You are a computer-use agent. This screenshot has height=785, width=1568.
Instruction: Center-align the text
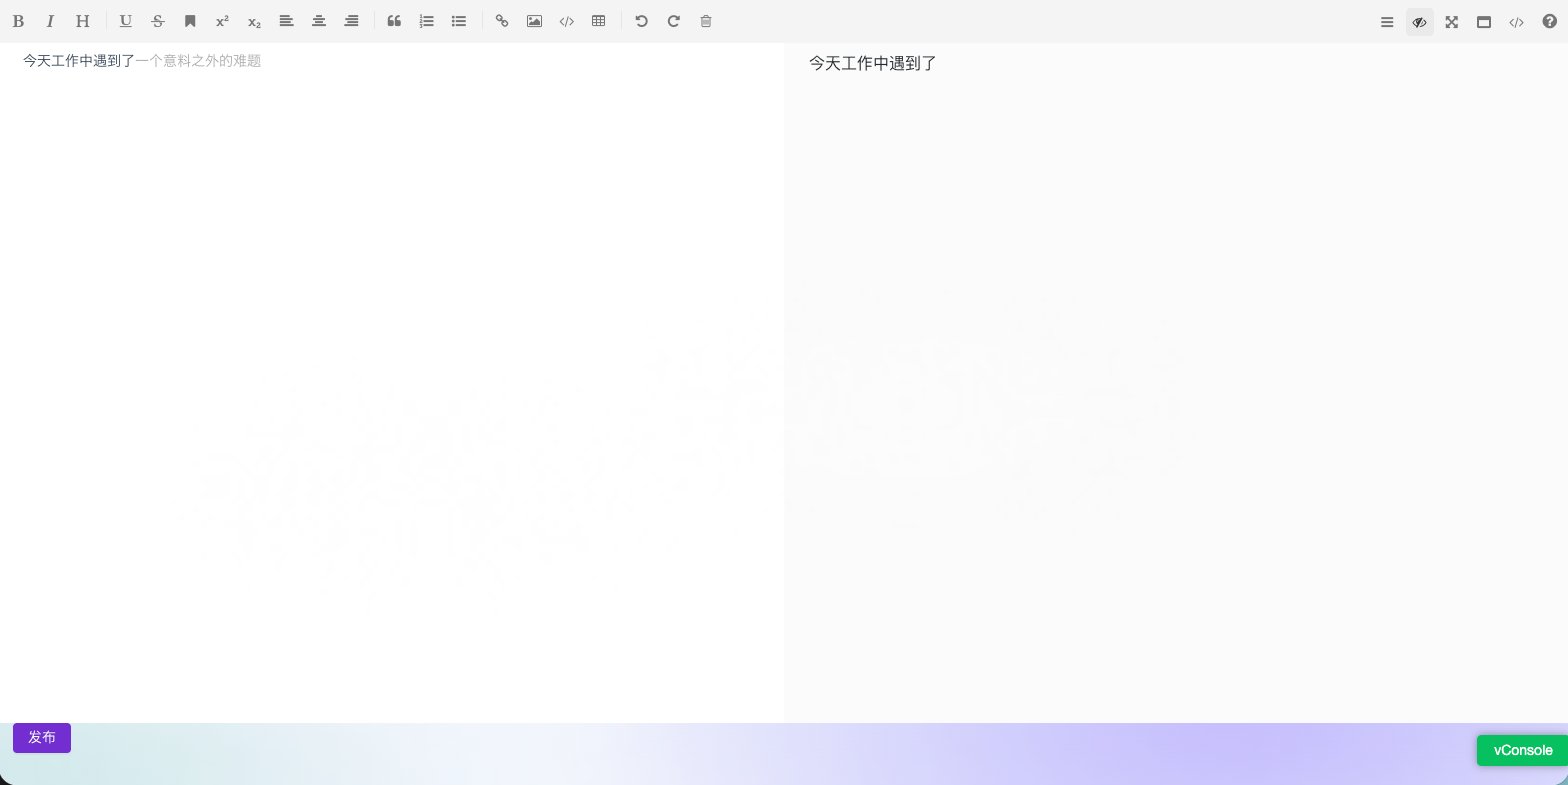319,21
